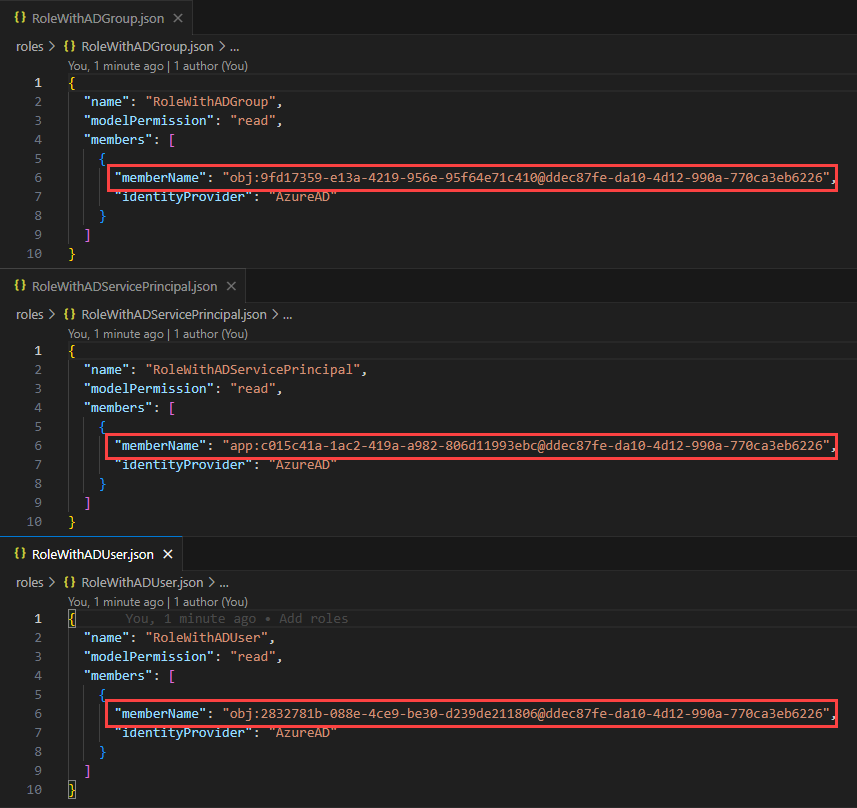Switch to the RoleWithADGroup.json tab
Image resolution: width=857 pixels, height=808 pixels.
pos(96,18)
